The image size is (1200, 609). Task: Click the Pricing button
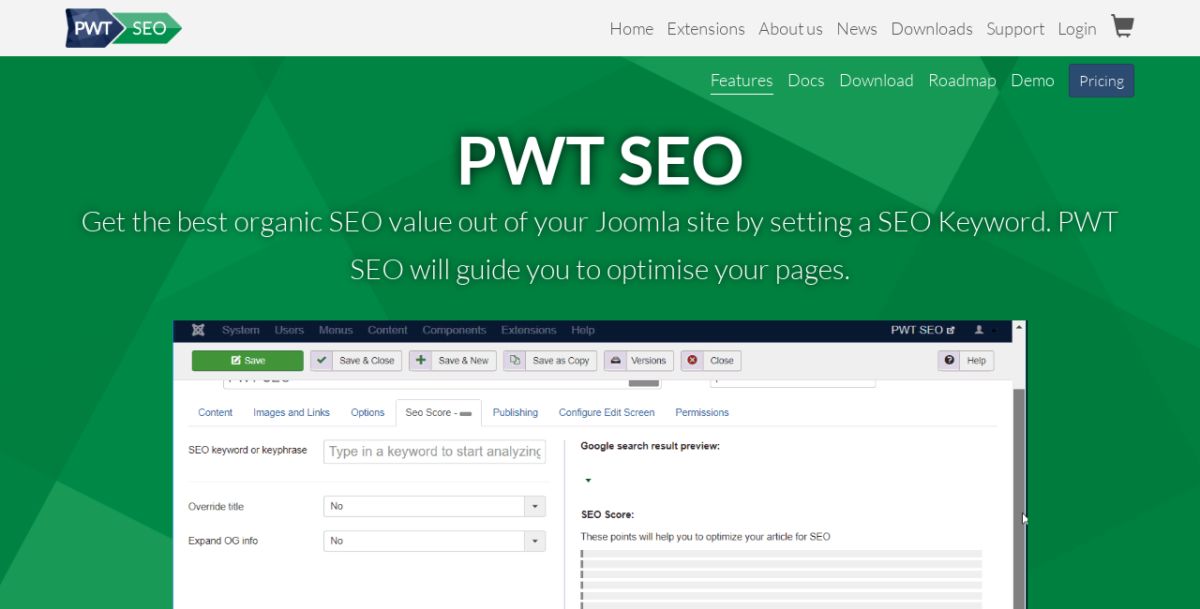point(1101,81)
